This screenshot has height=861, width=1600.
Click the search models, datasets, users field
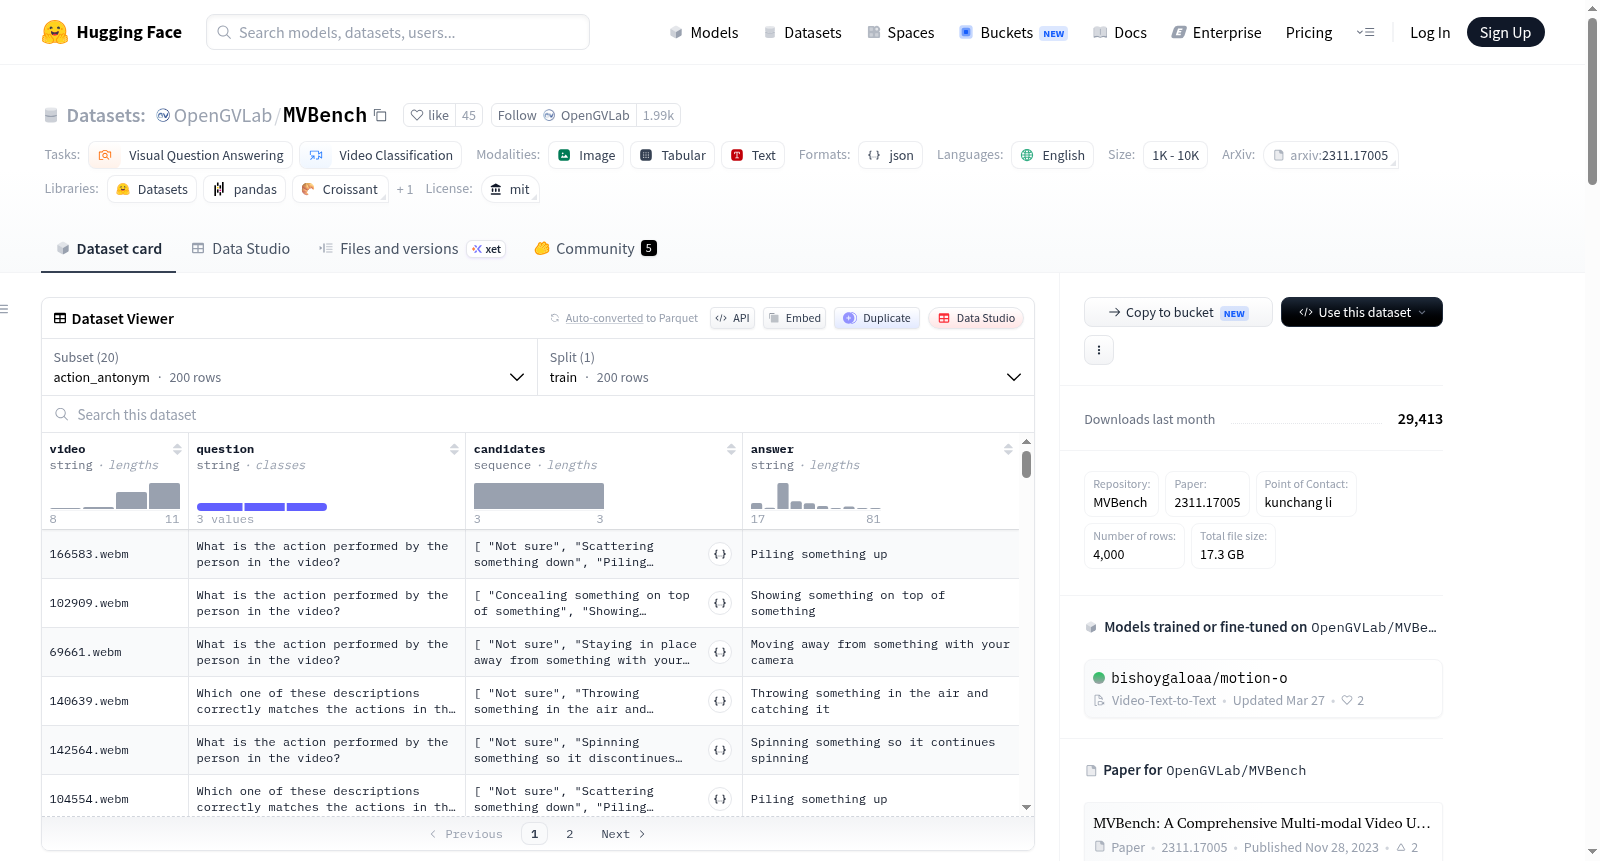click(x=398, y=32)
